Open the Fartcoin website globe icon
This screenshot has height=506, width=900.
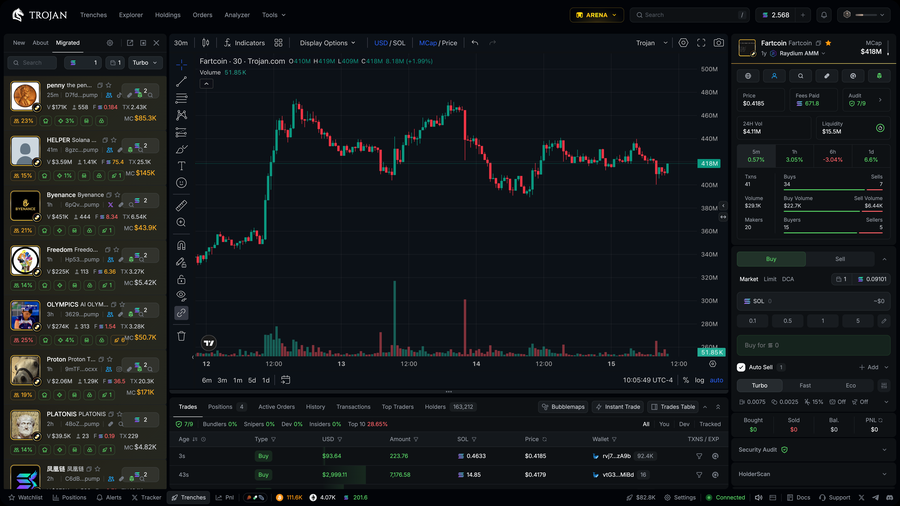point(748,76)
